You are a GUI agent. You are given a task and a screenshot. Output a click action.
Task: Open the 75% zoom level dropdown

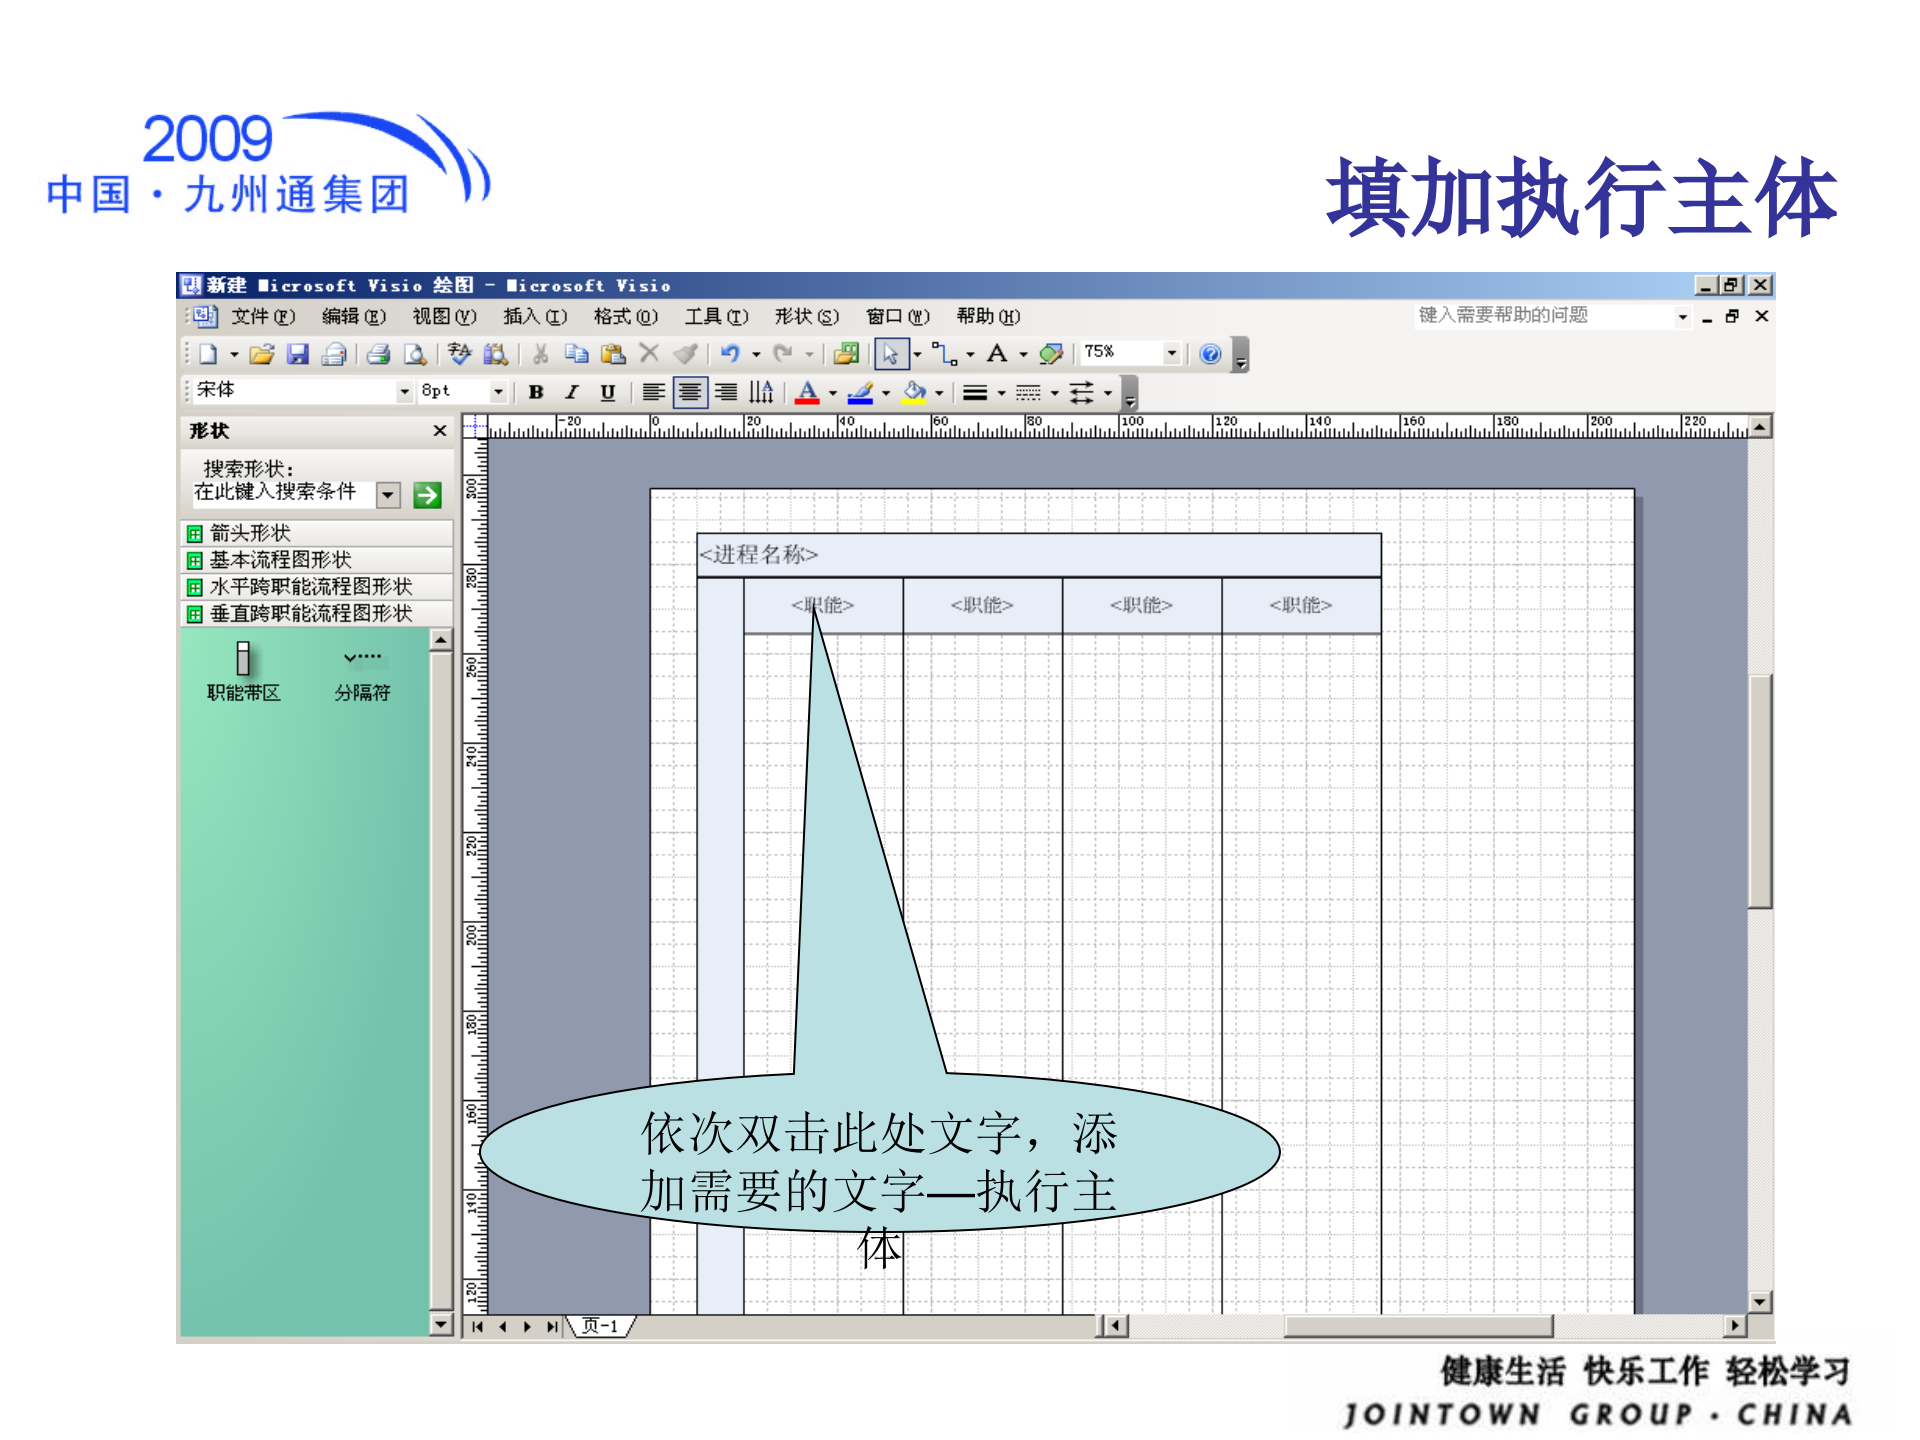point(1172,352)
